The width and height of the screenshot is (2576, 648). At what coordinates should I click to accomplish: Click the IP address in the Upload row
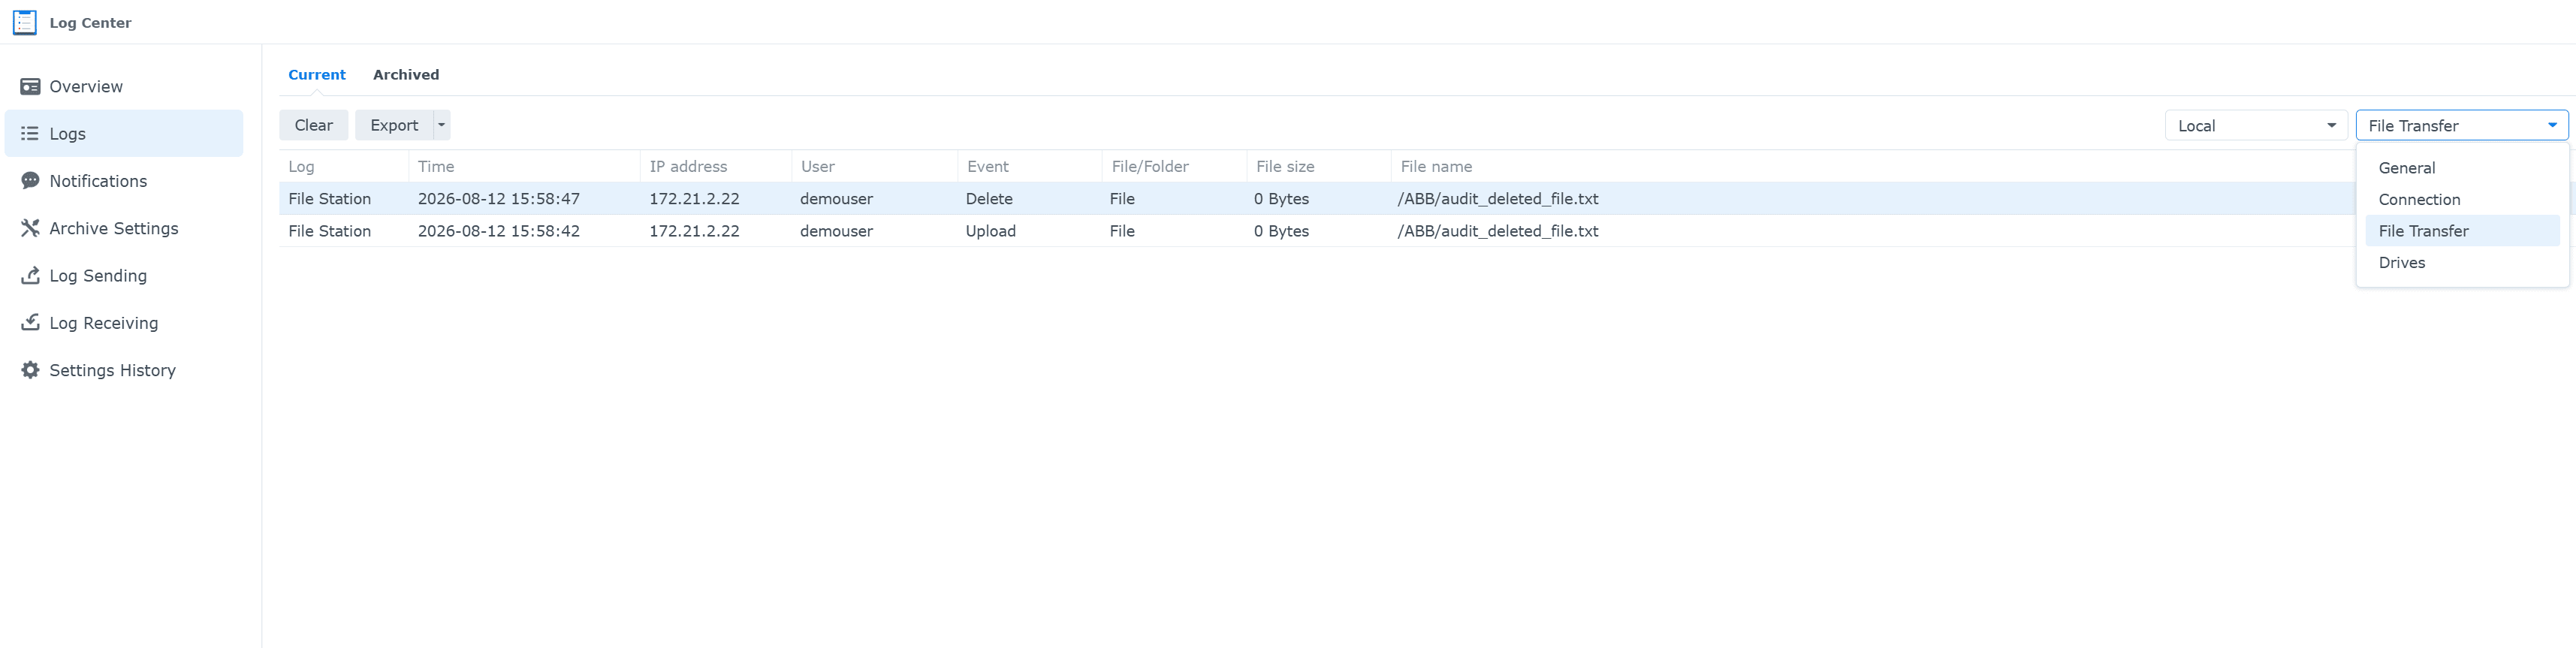coord(694,231)
